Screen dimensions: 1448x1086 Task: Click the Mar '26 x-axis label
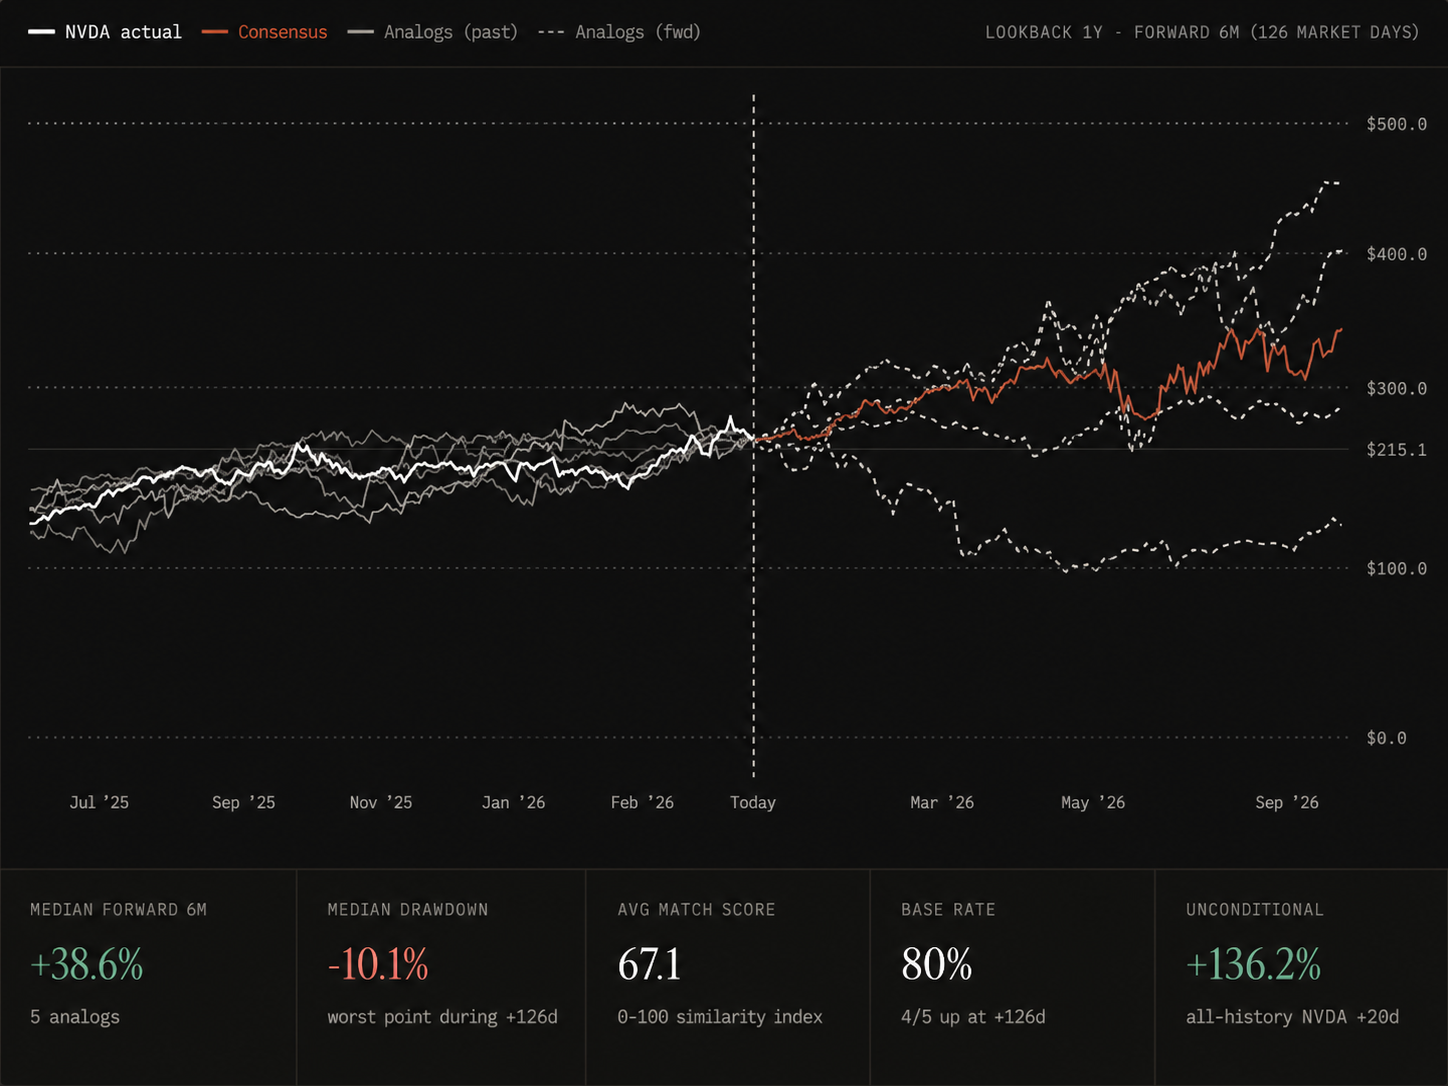pos(942,802)
